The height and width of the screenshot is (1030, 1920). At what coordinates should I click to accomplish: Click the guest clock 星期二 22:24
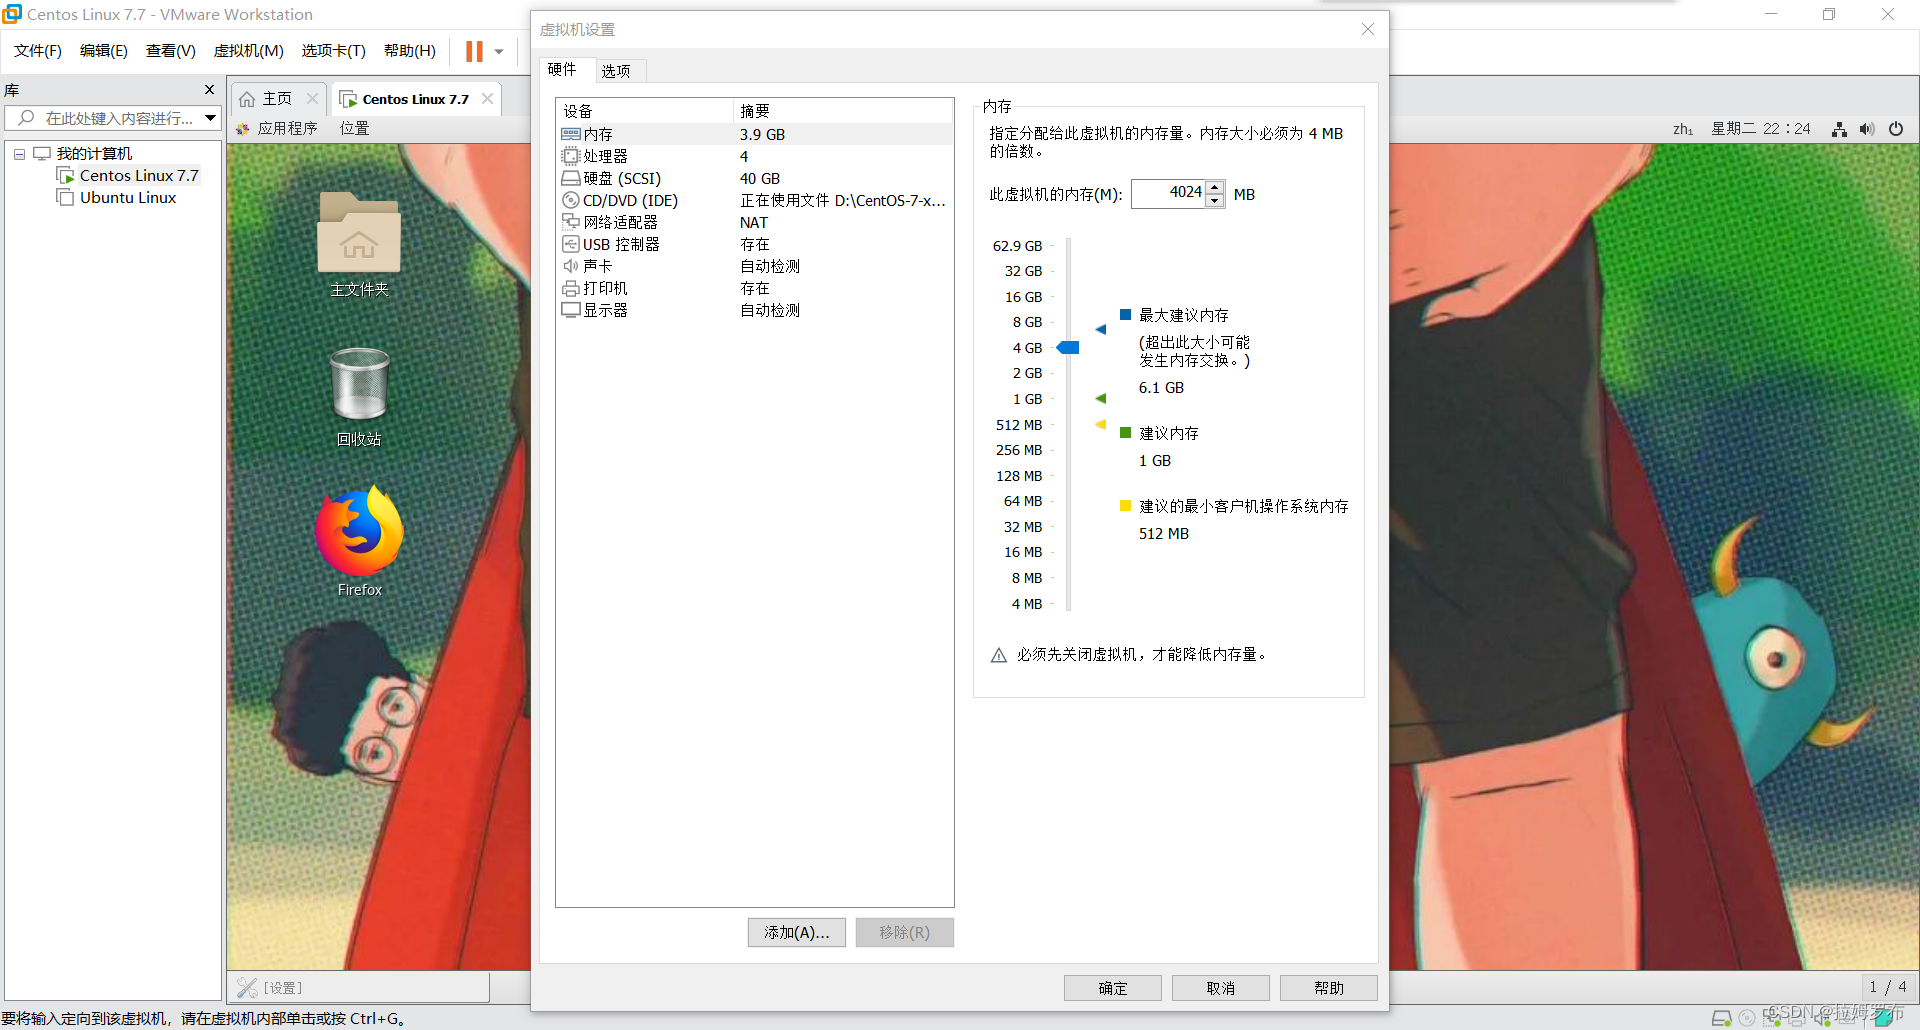[x=1761, y=129]
